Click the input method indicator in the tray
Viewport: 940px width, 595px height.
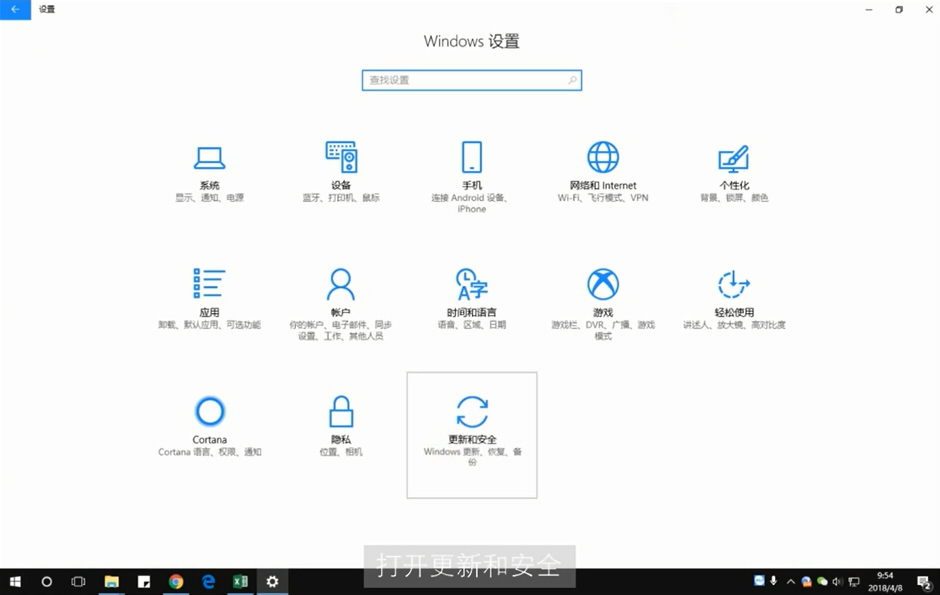pyautogui.click(x=759, y=580)
